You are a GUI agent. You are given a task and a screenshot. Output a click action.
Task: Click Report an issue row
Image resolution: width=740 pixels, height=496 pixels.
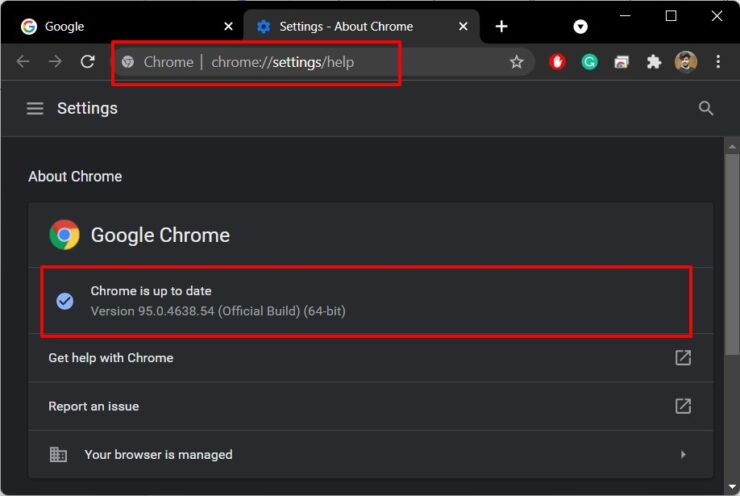tap(370, 406)
